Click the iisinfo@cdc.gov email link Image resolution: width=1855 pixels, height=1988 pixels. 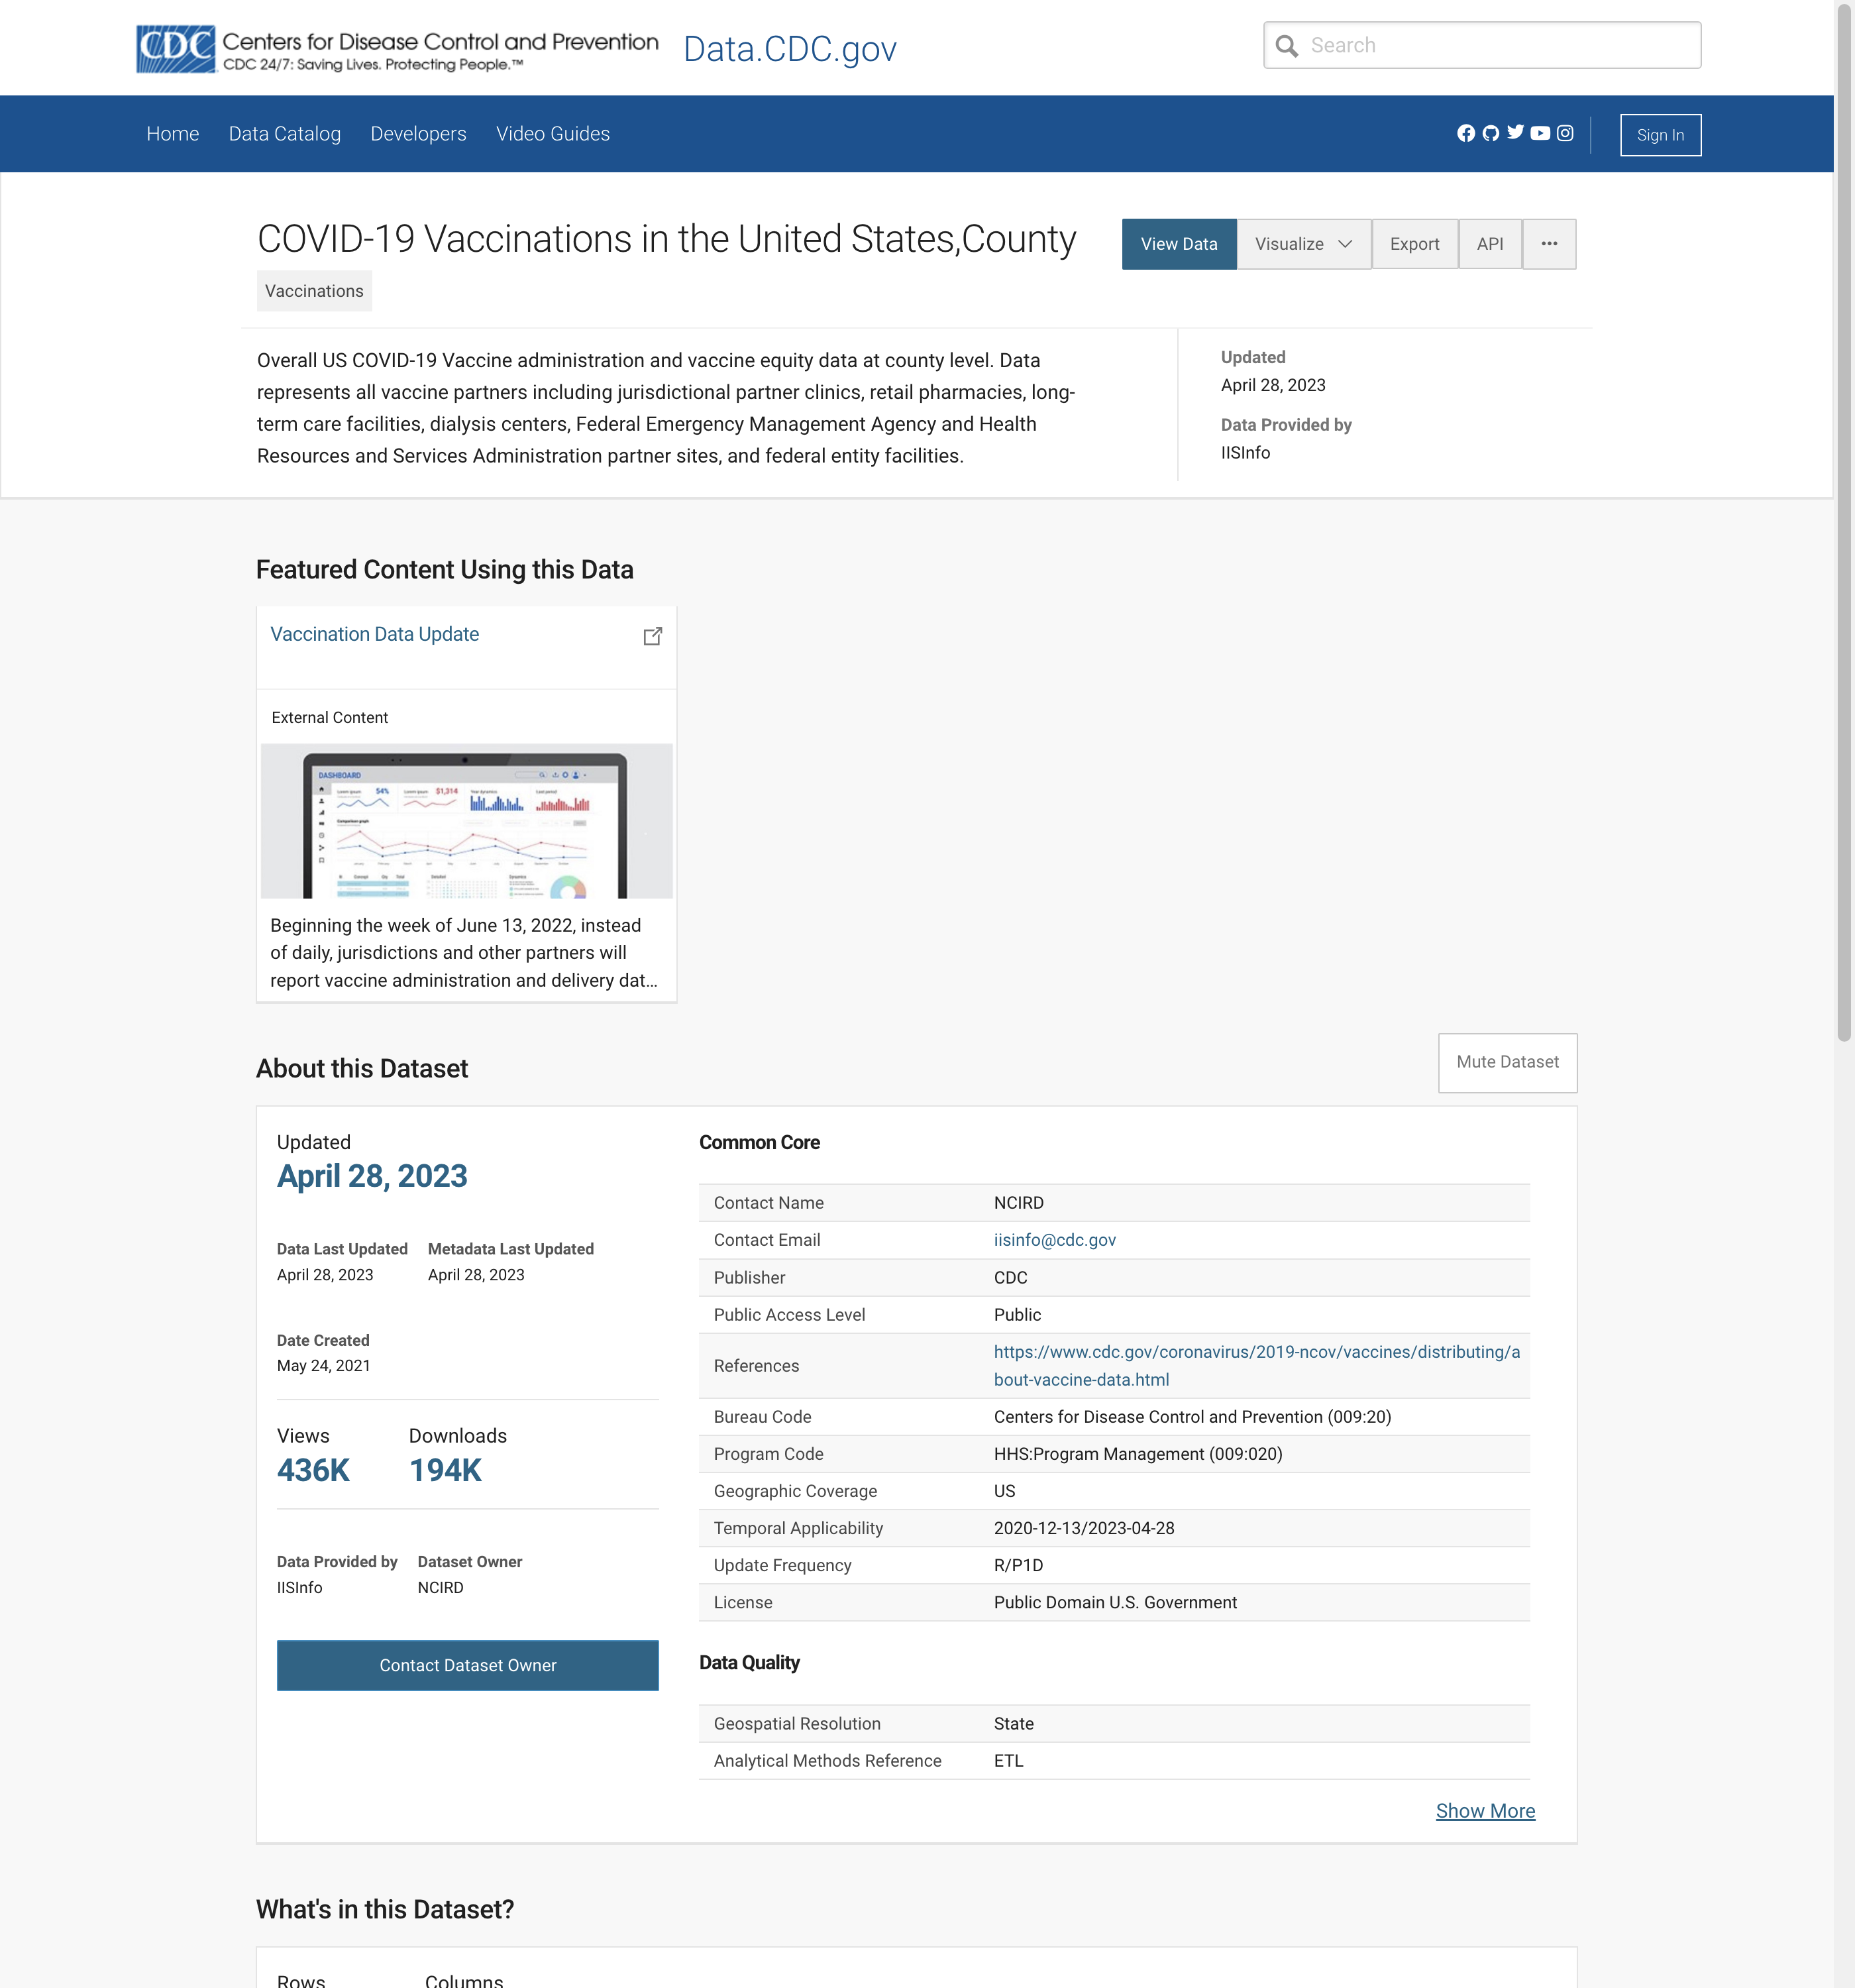coord(1054,1240)
